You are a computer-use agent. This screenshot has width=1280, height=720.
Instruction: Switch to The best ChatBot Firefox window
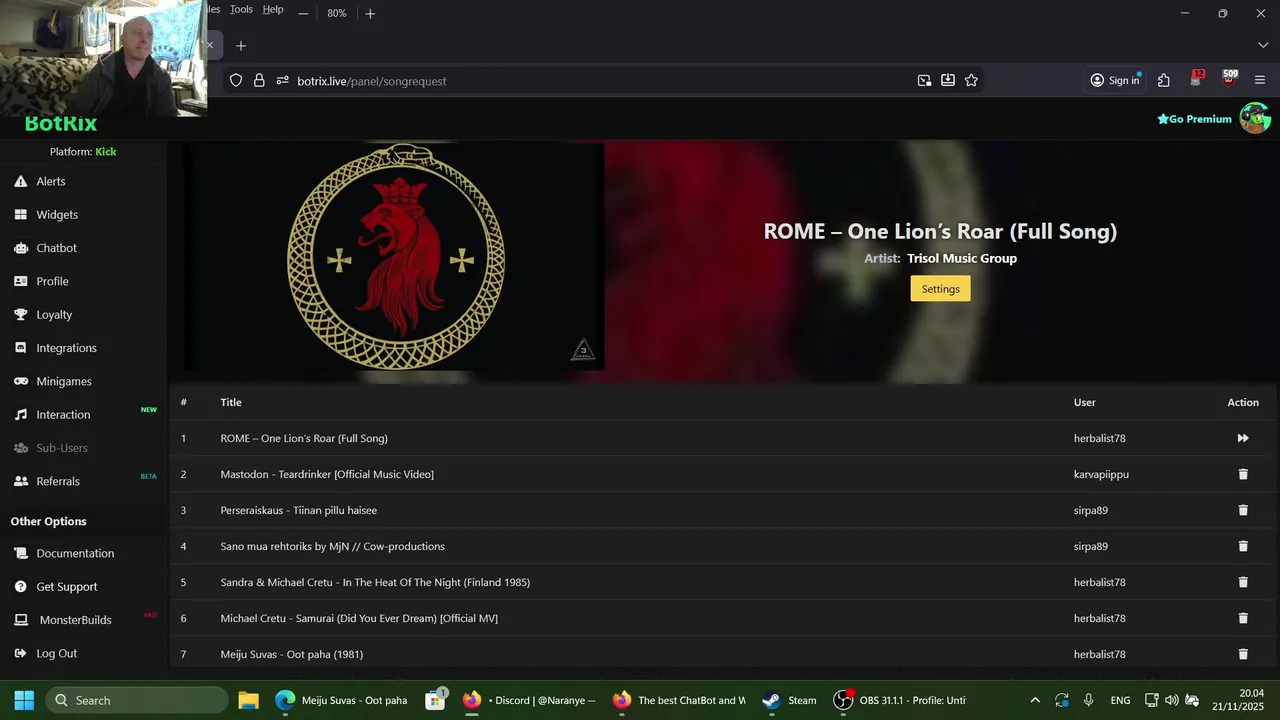[679, 700]
